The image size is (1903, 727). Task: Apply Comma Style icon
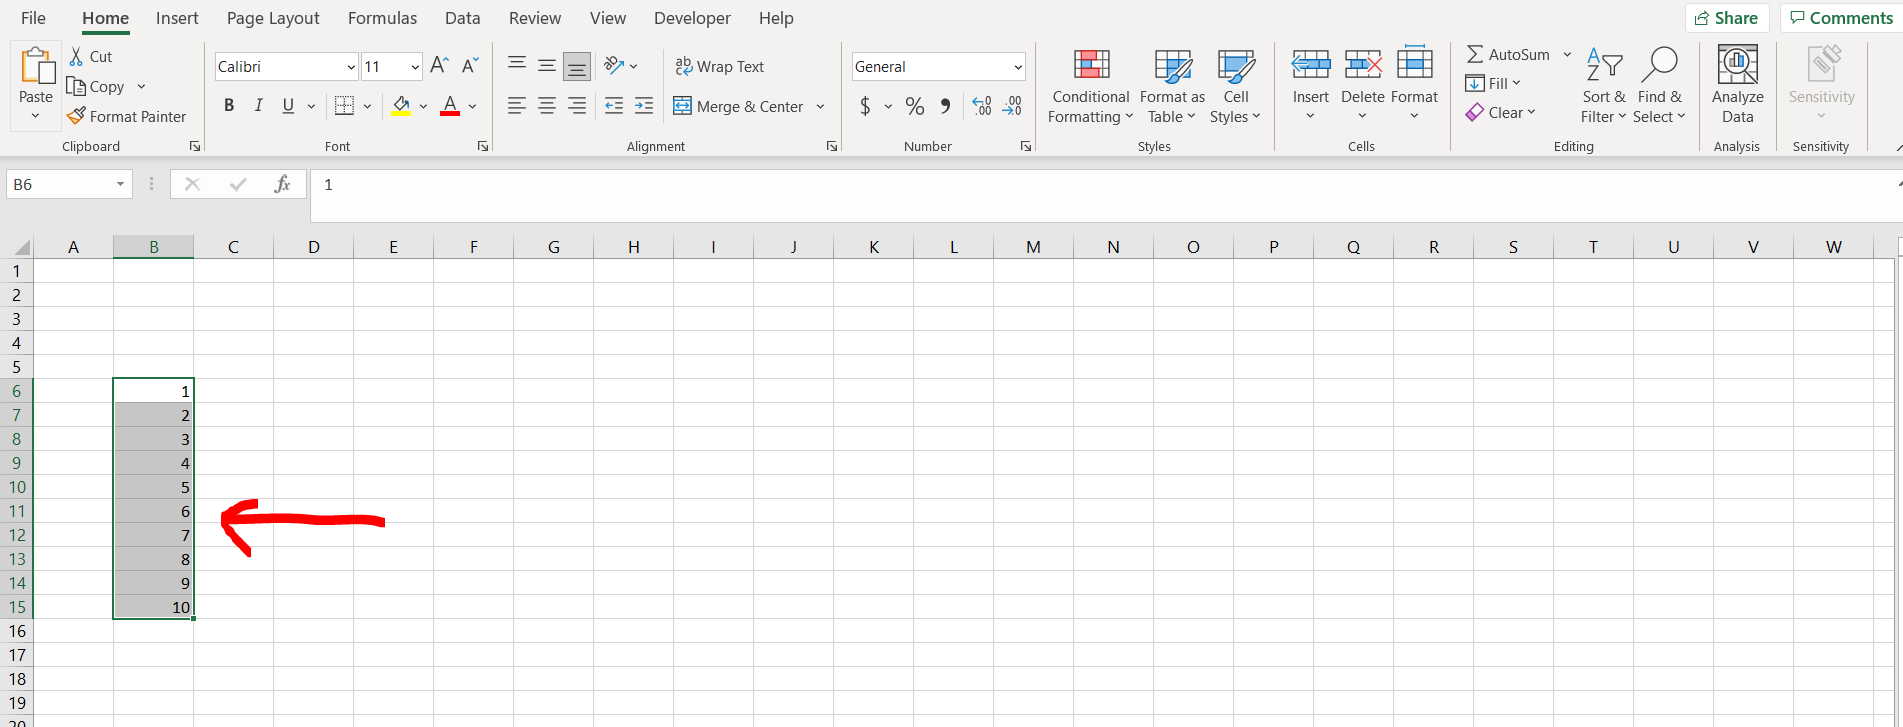click(945, 105)
